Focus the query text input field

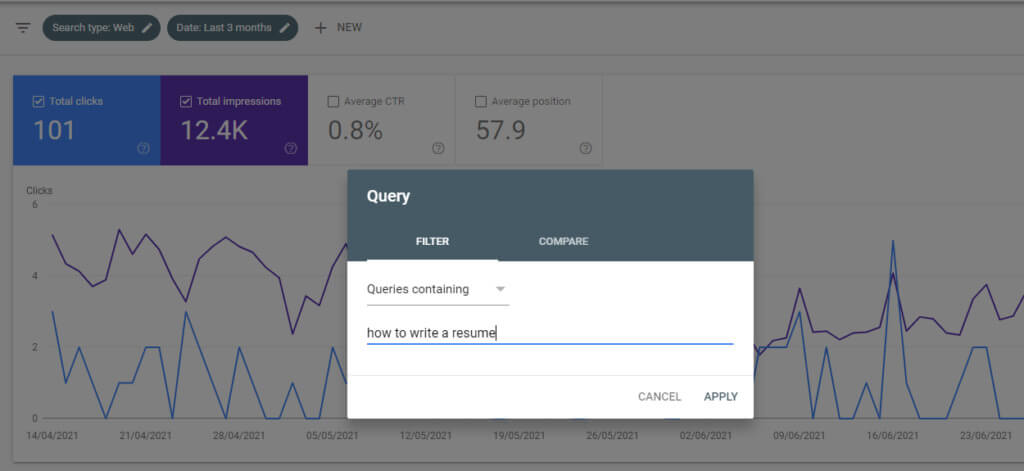pos(550,333)
